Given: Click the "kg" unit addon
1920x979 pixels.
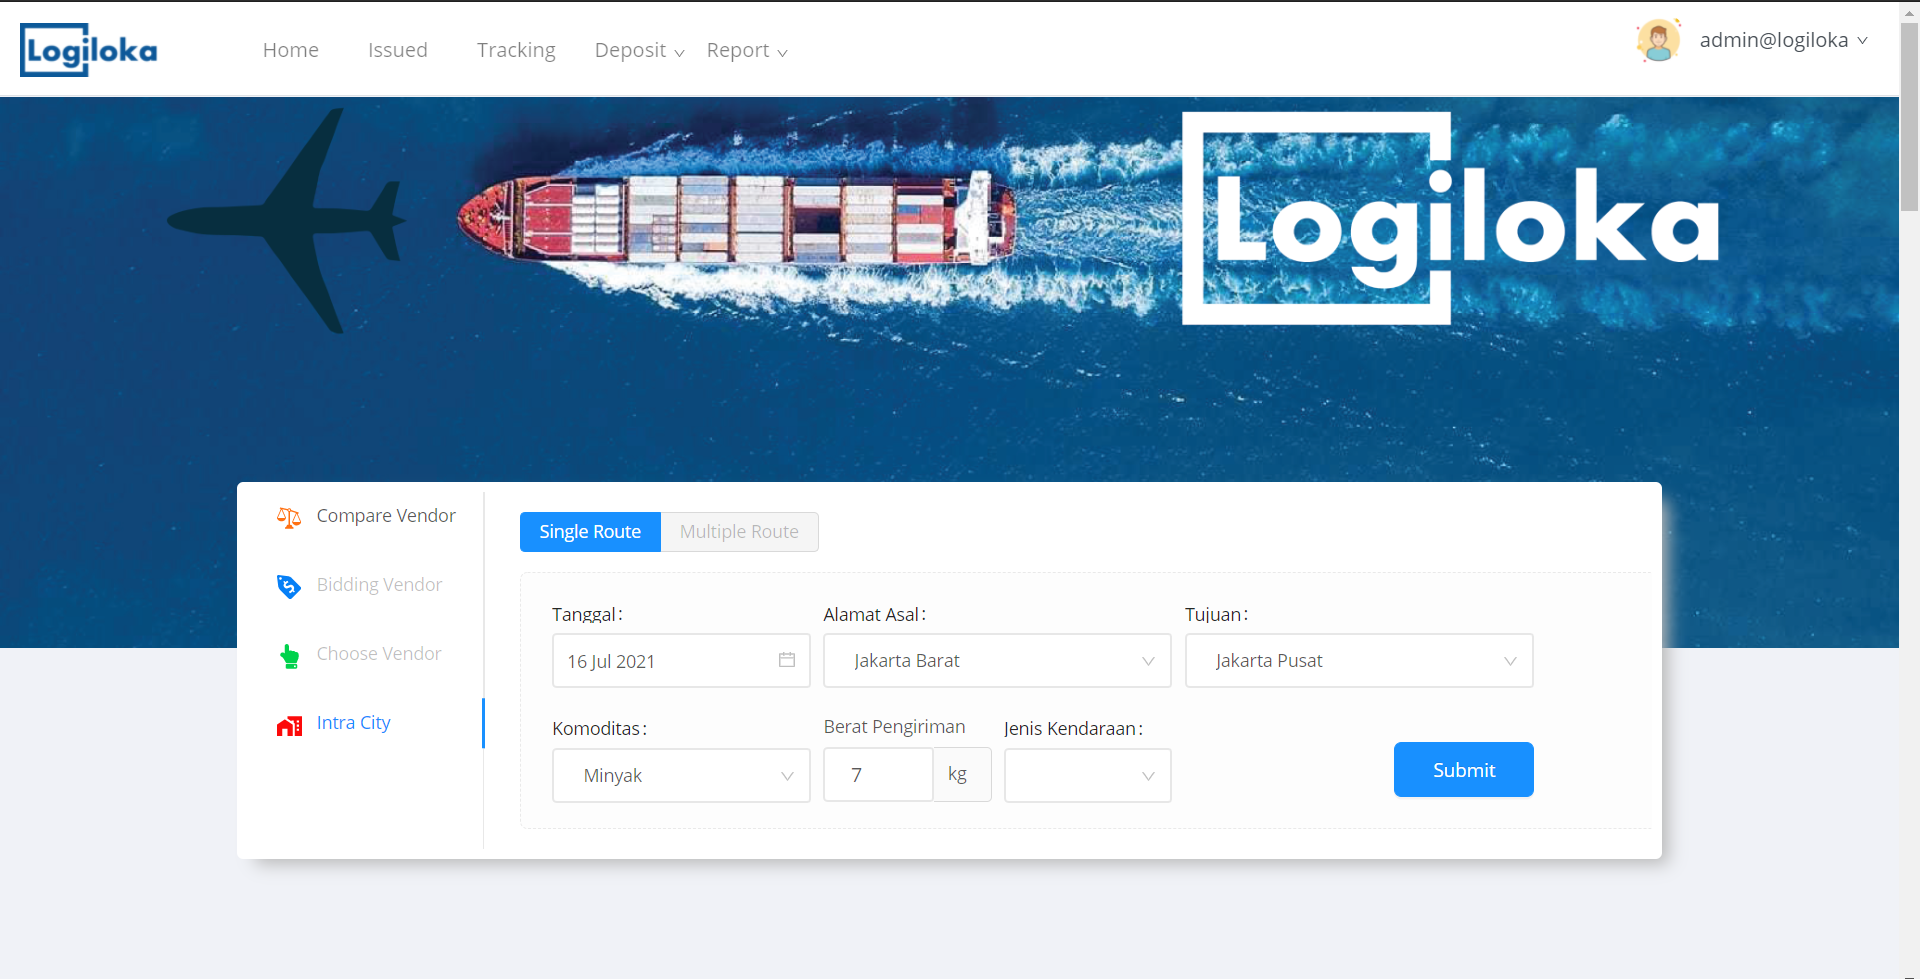Looking at the screenshot, I should (962, 775).
